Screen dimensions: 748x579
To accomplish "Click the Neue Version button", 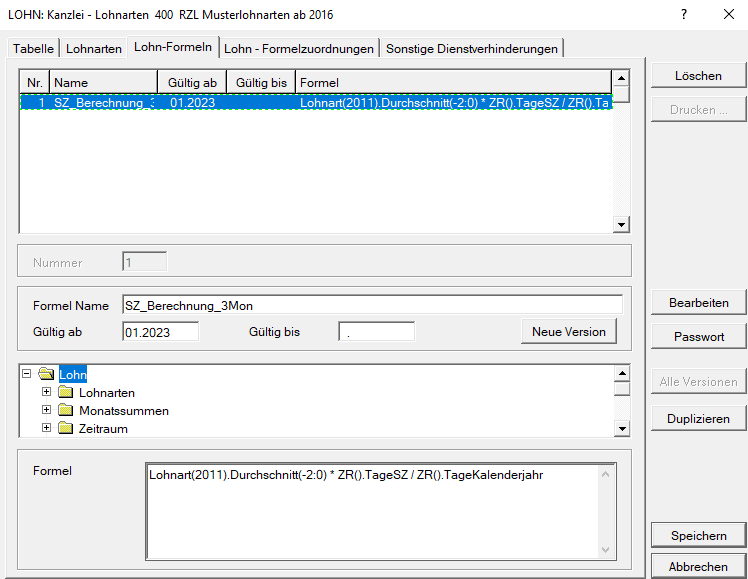I will tap(568, 332).
